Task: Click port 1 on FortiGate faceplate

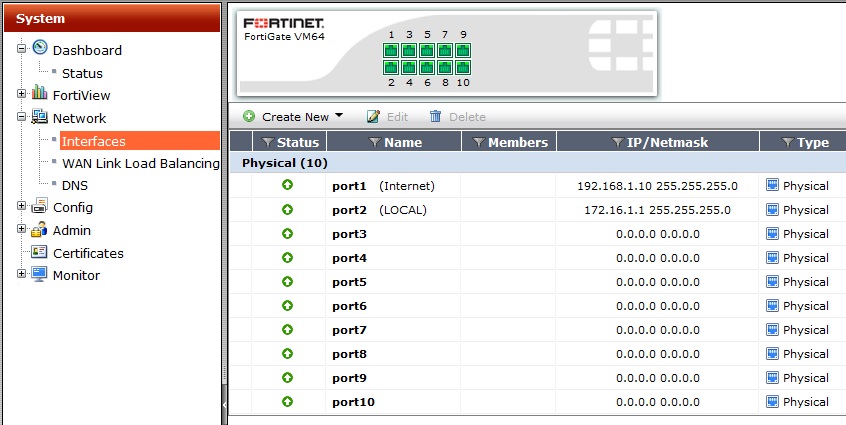Action: click(391, 50)
